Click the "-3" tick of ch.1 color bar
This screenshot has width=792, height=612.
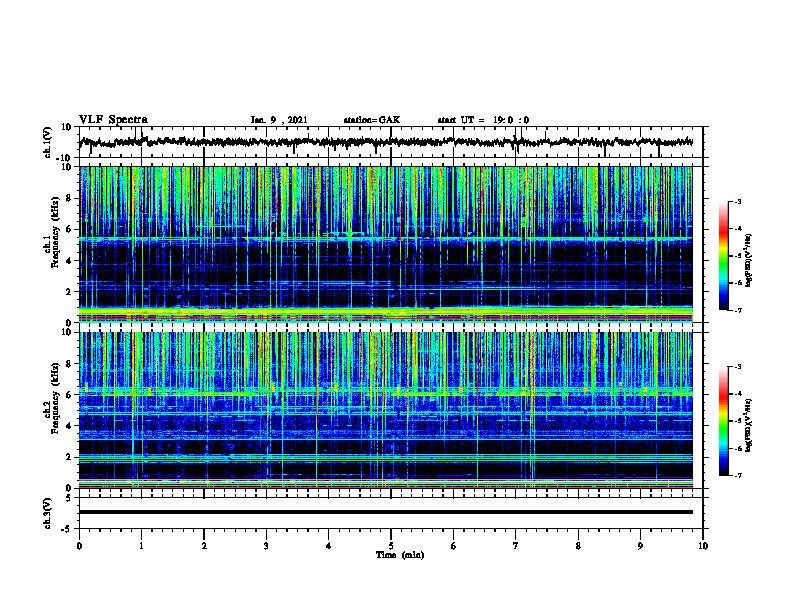738,202
